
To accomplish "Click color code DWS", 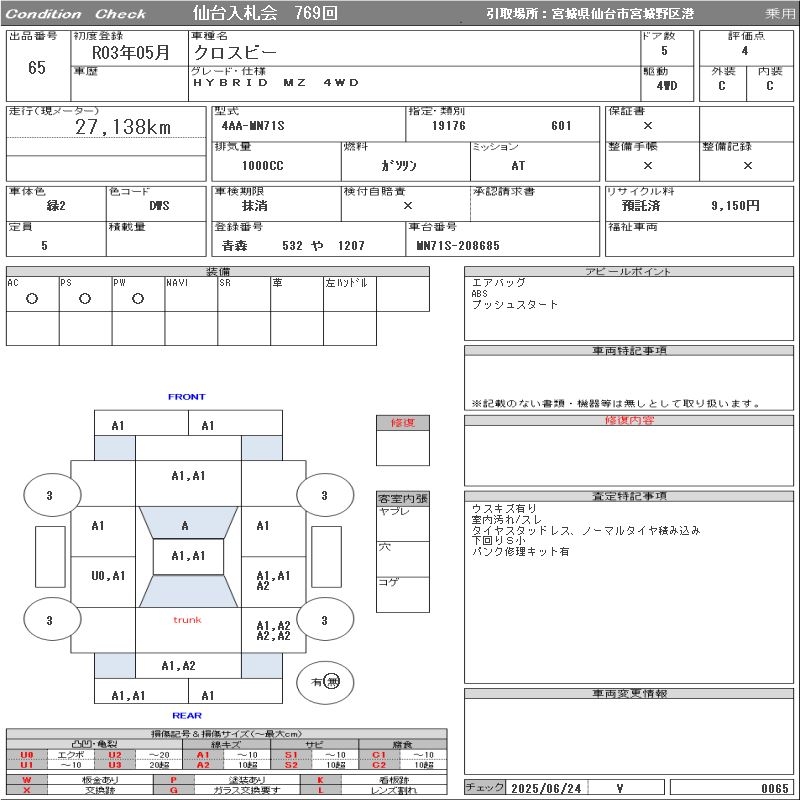I will pos(159,206).
